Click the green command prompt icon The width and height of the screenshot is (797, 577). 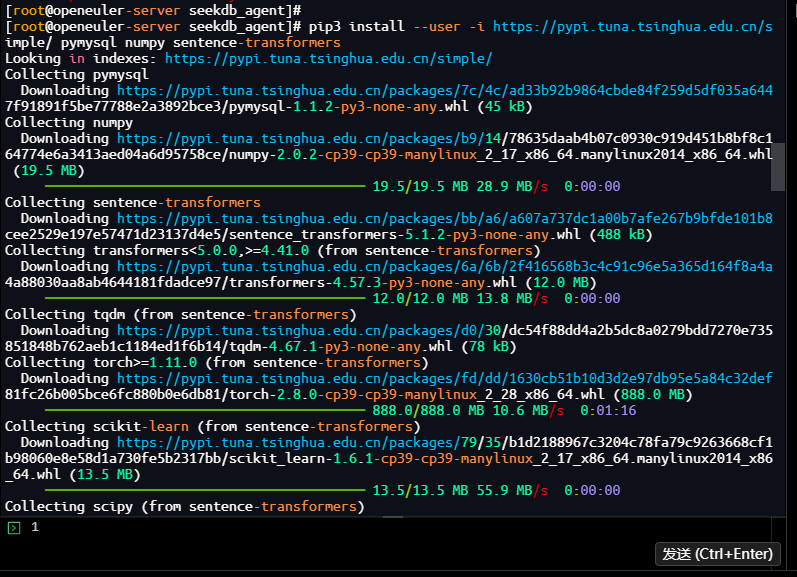coord(13,527)
